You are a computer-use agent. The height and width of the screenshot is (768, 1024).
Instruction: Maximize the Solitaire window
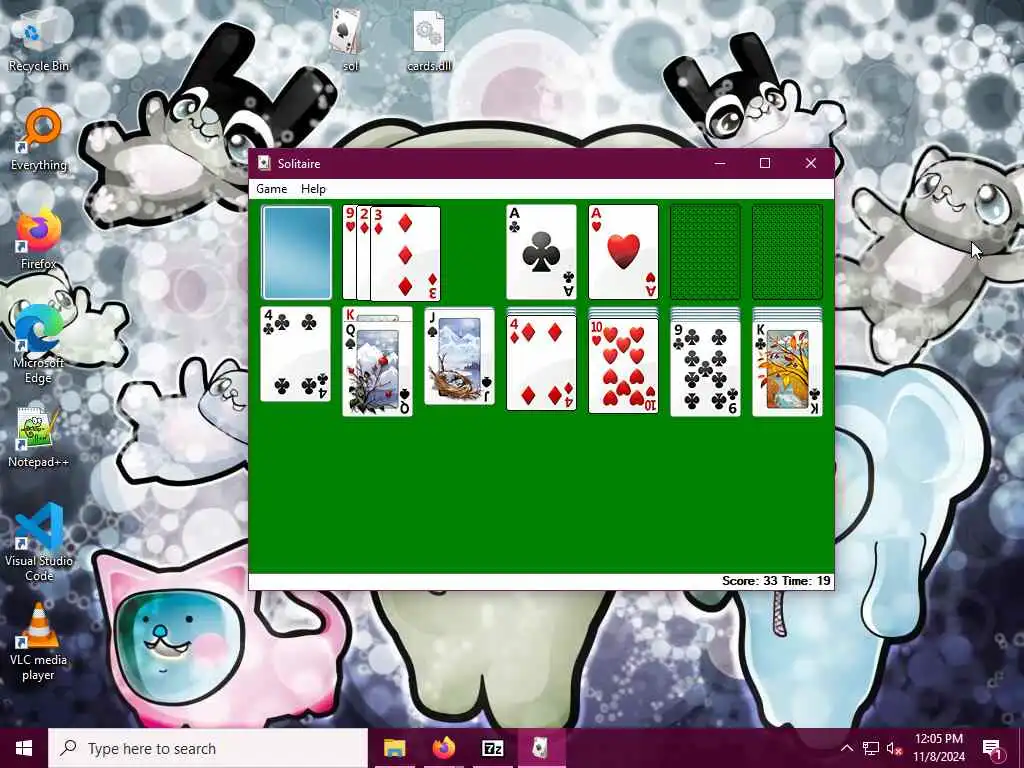tap(765, 163)
